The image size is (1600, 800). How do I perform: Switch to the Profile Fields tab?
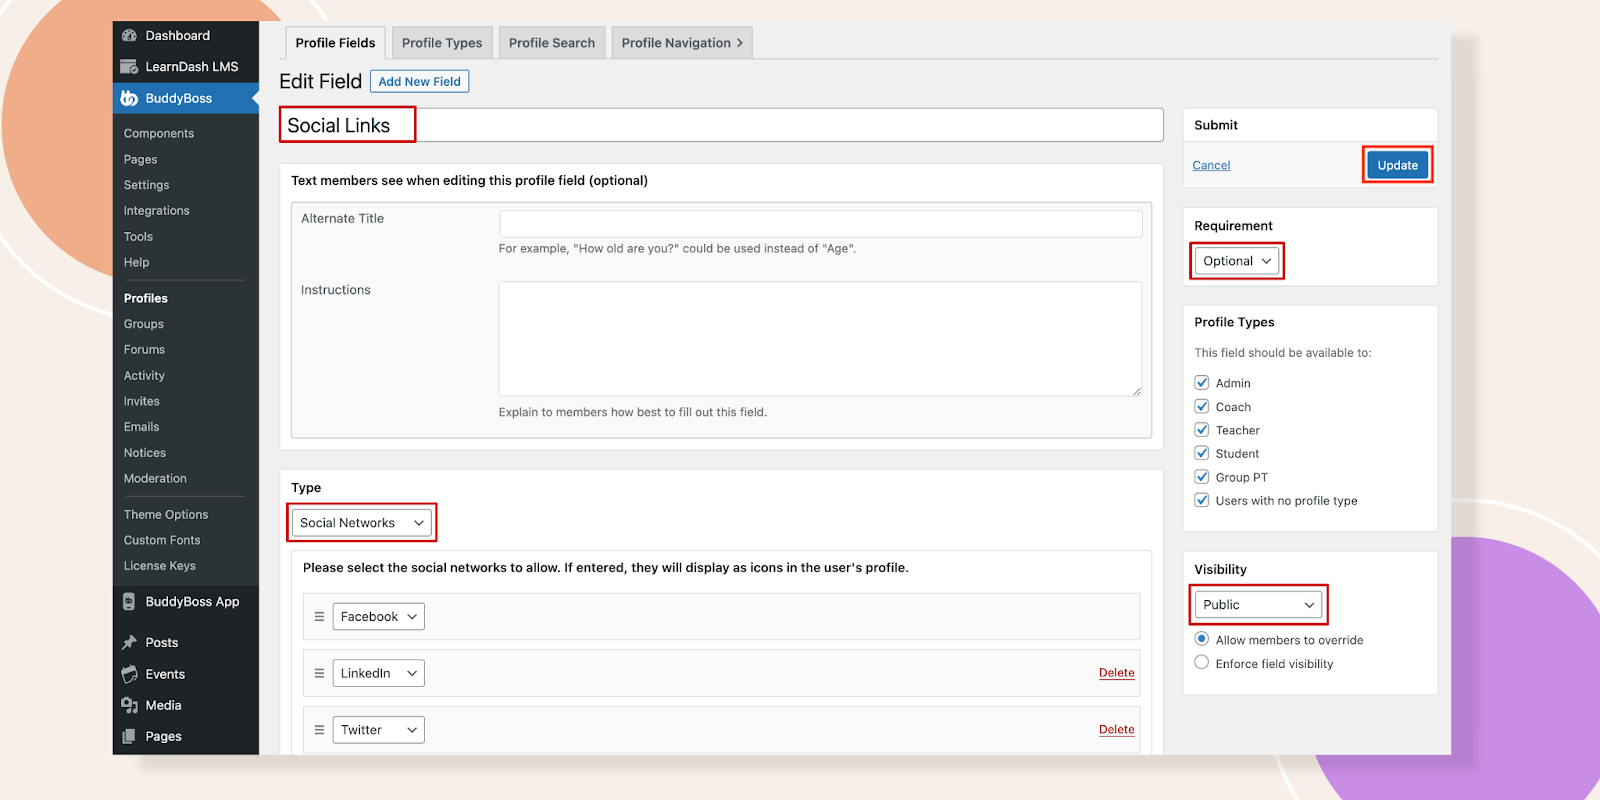click(x=335, y=43)
